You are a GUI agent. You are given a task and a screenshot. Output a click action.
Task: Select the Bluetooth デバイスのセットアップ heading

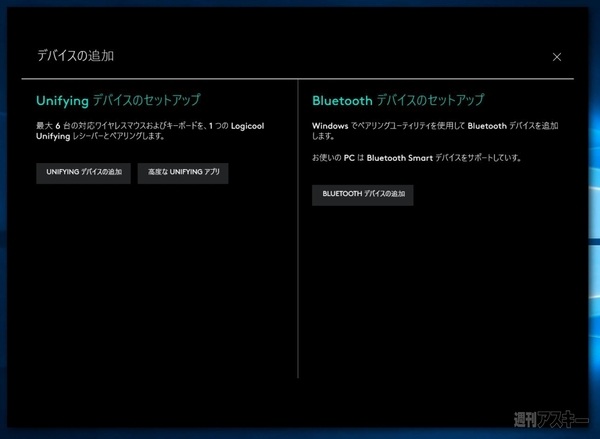tap(398, 100)
